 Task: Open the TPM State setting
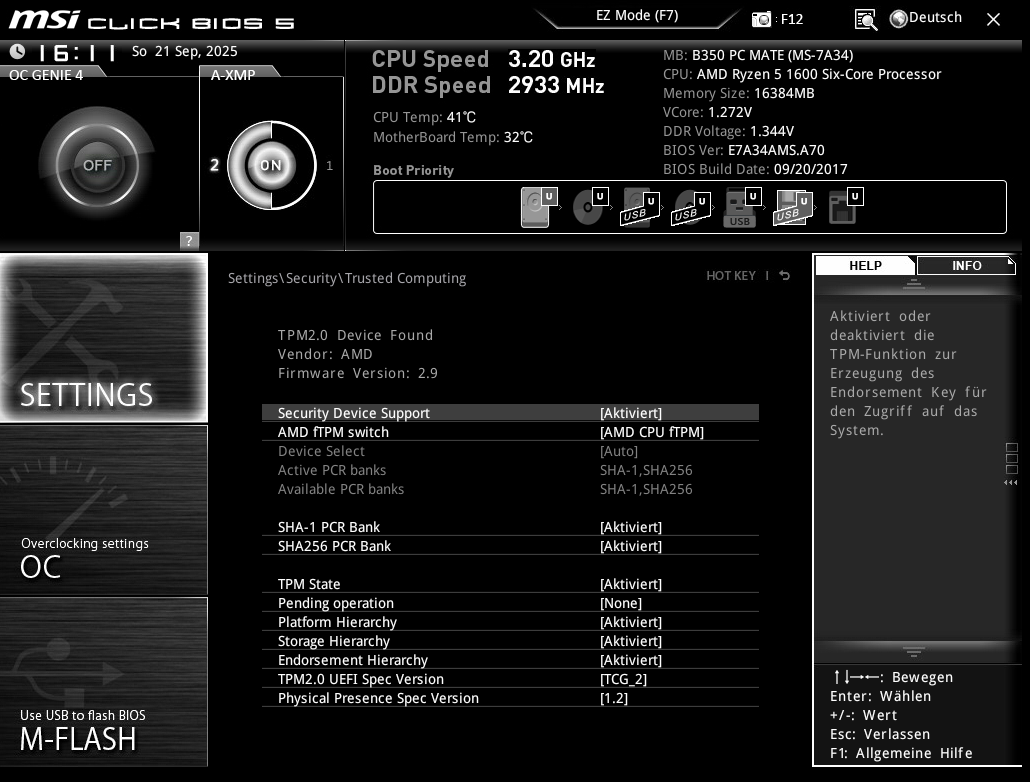510,584
